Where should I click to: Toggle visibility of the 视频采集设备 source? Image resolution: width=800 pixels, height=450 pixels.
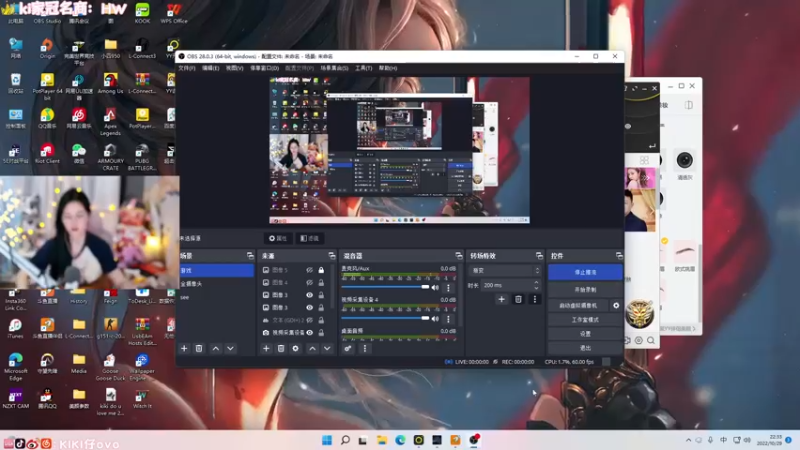click(x=309, y=332)
